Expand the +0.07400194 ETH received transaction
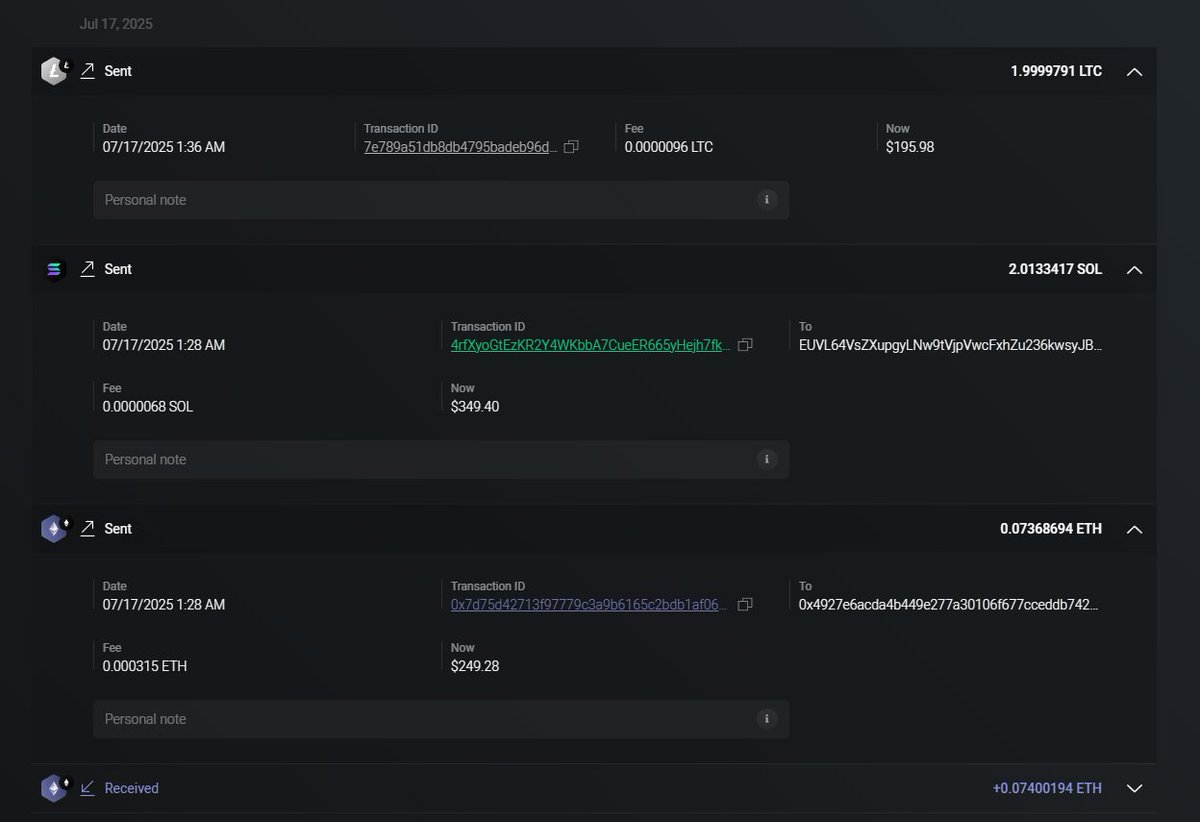 [1134, 788]
